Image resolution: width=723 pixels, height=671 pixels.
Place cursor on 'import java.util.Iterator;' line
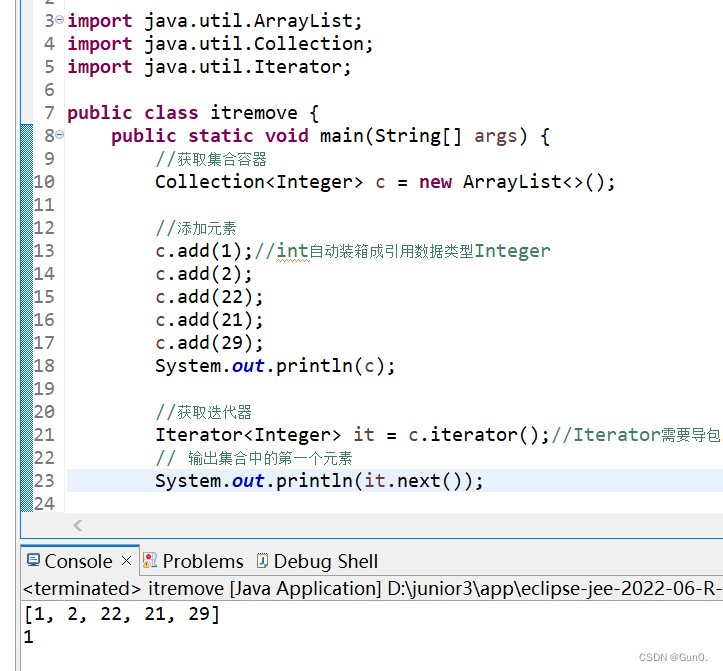[209, 67]
